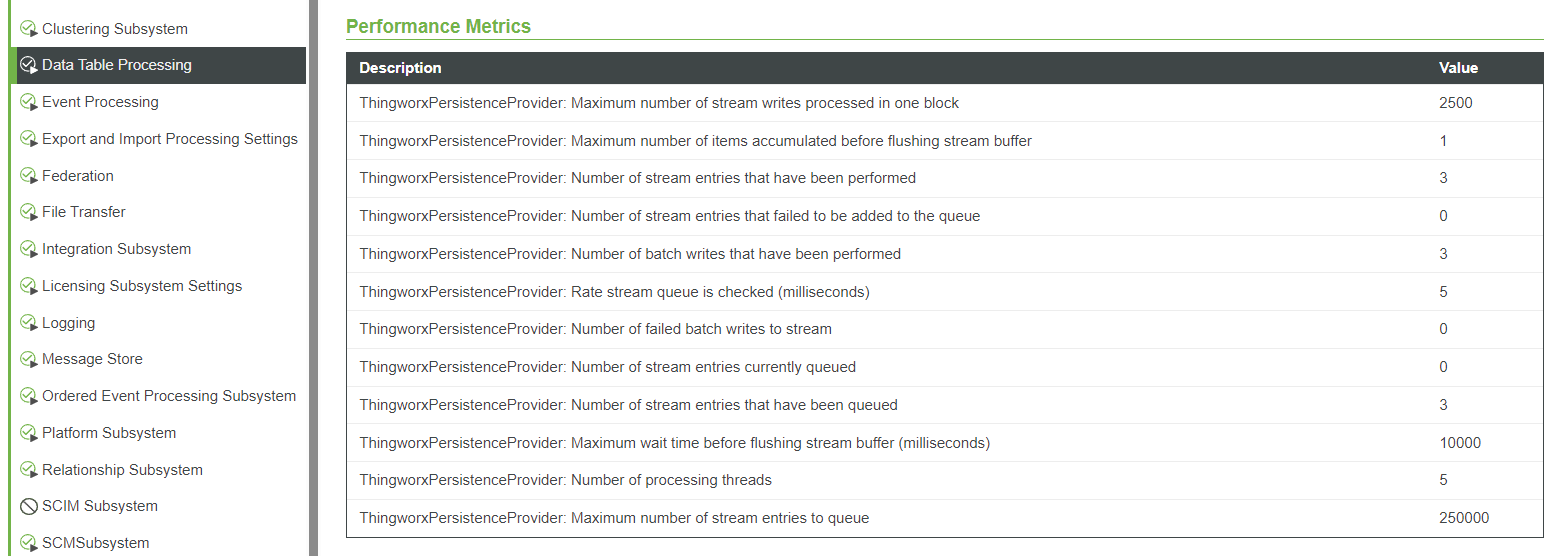Select the Number of processing threads row
The width and height of the screenshot is (1559, 556).
coord(665,480)
